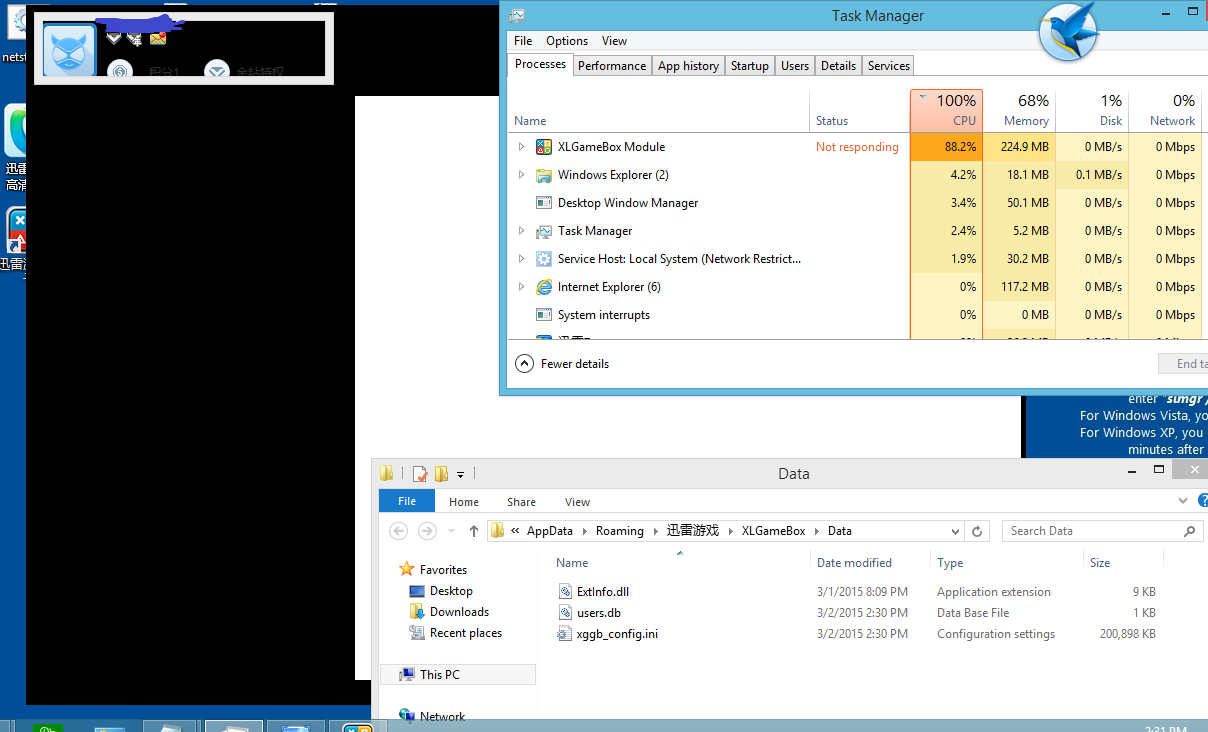Switch to Performance tab
The width and height of the screenshot is (1208, 732).
pos(612,66)
